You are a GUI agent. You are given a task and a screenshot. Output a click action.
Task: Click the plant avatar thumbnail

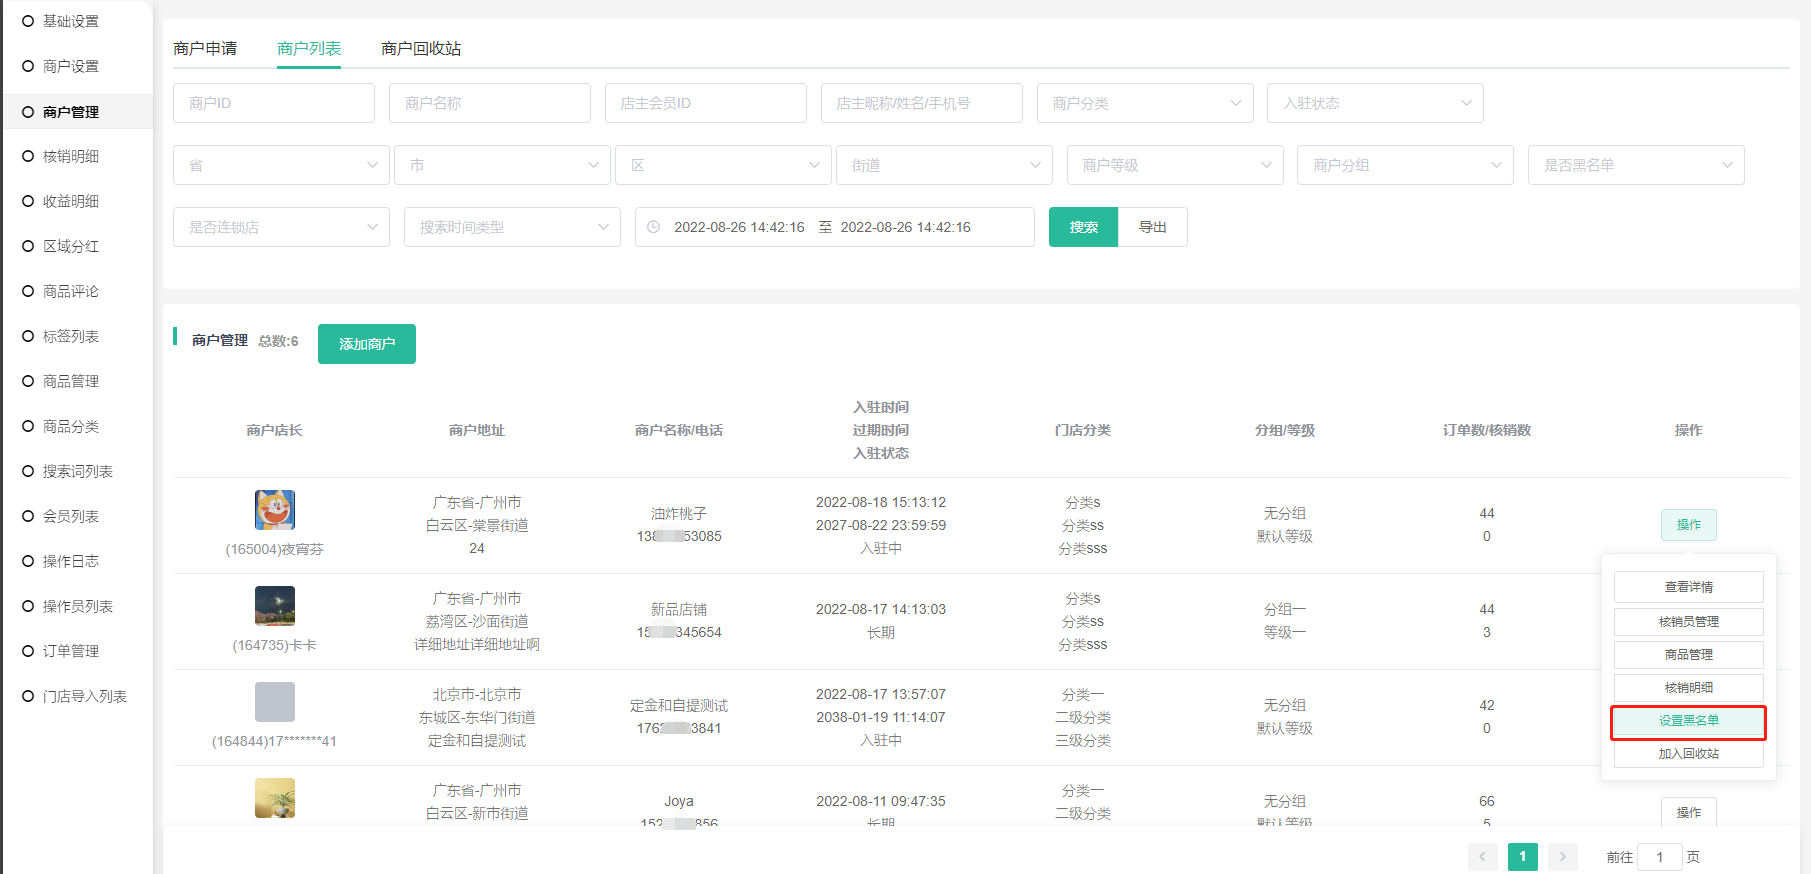tap(275, 798)
